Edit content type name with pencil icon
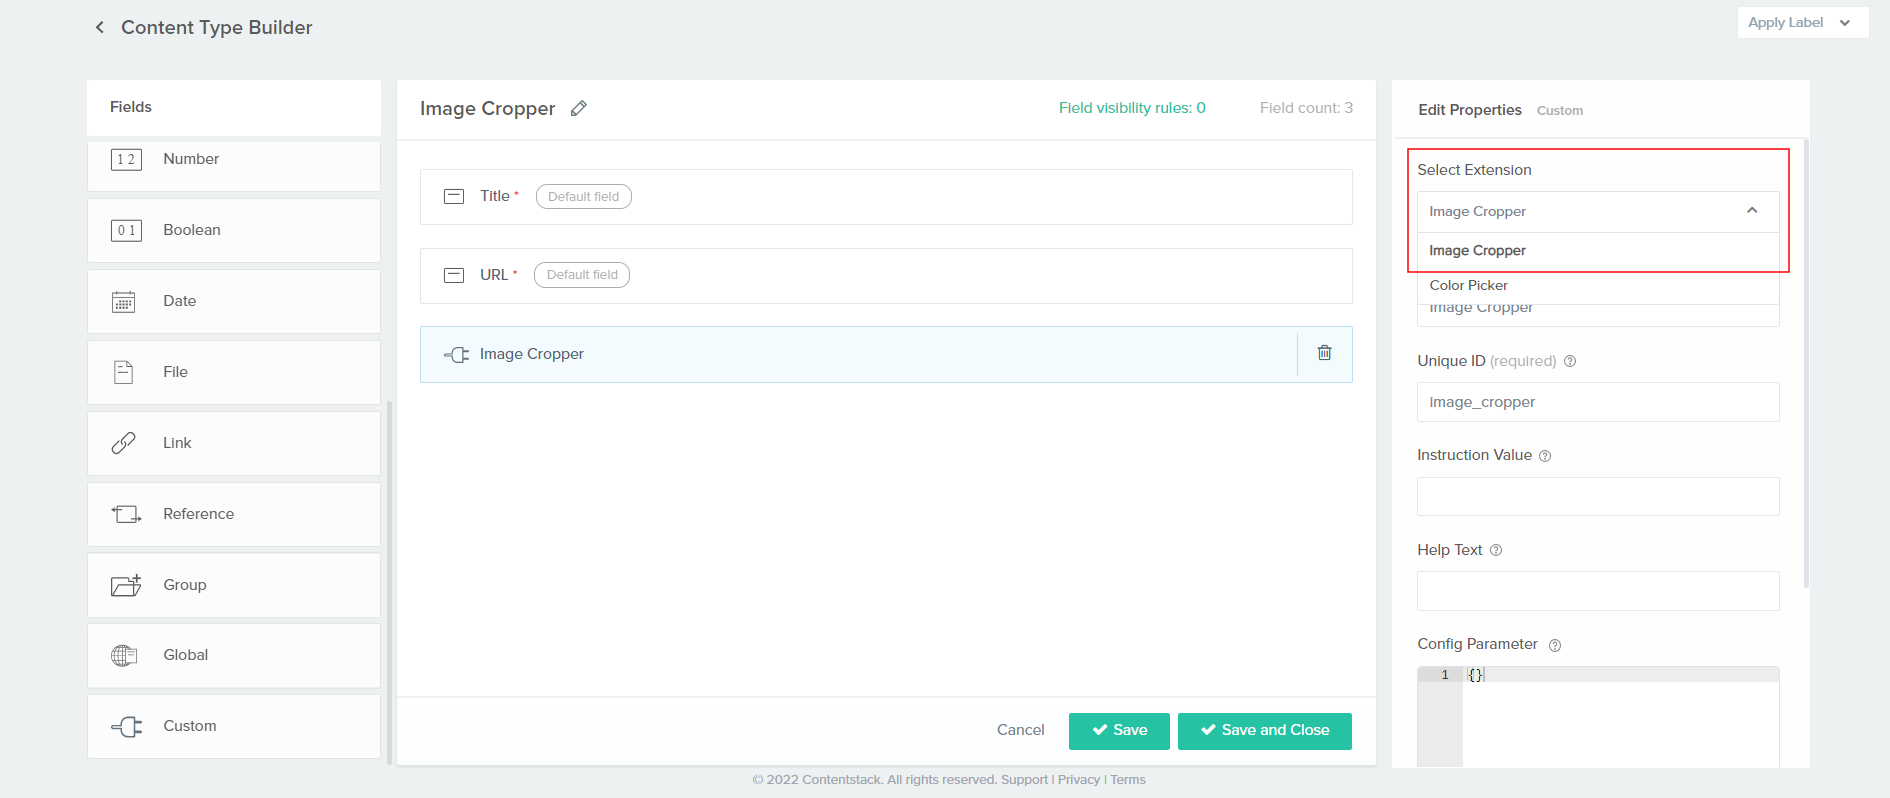The height and width of the screenshot is (798, 1890). tap(578, 108)
